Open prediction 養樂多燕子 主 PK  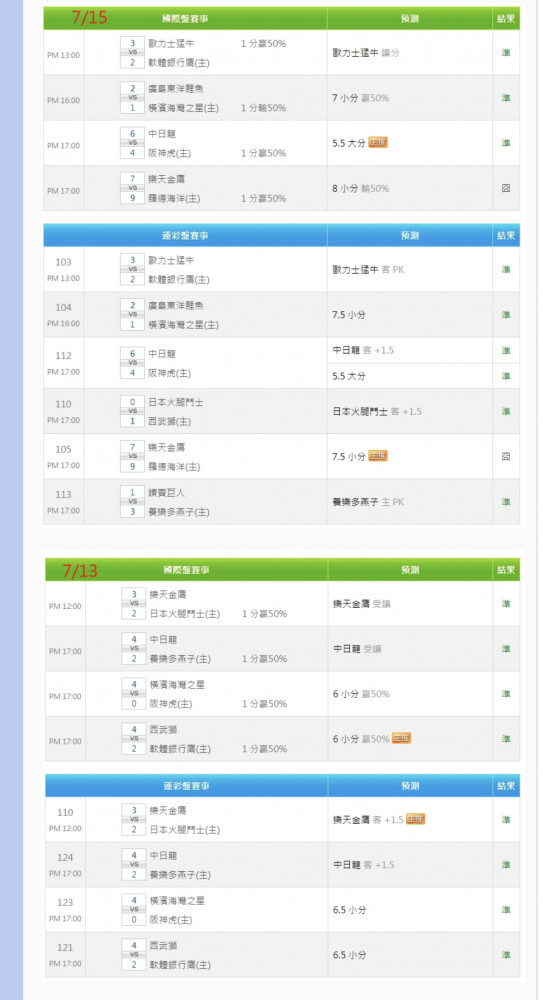click(x=368, y=502)
